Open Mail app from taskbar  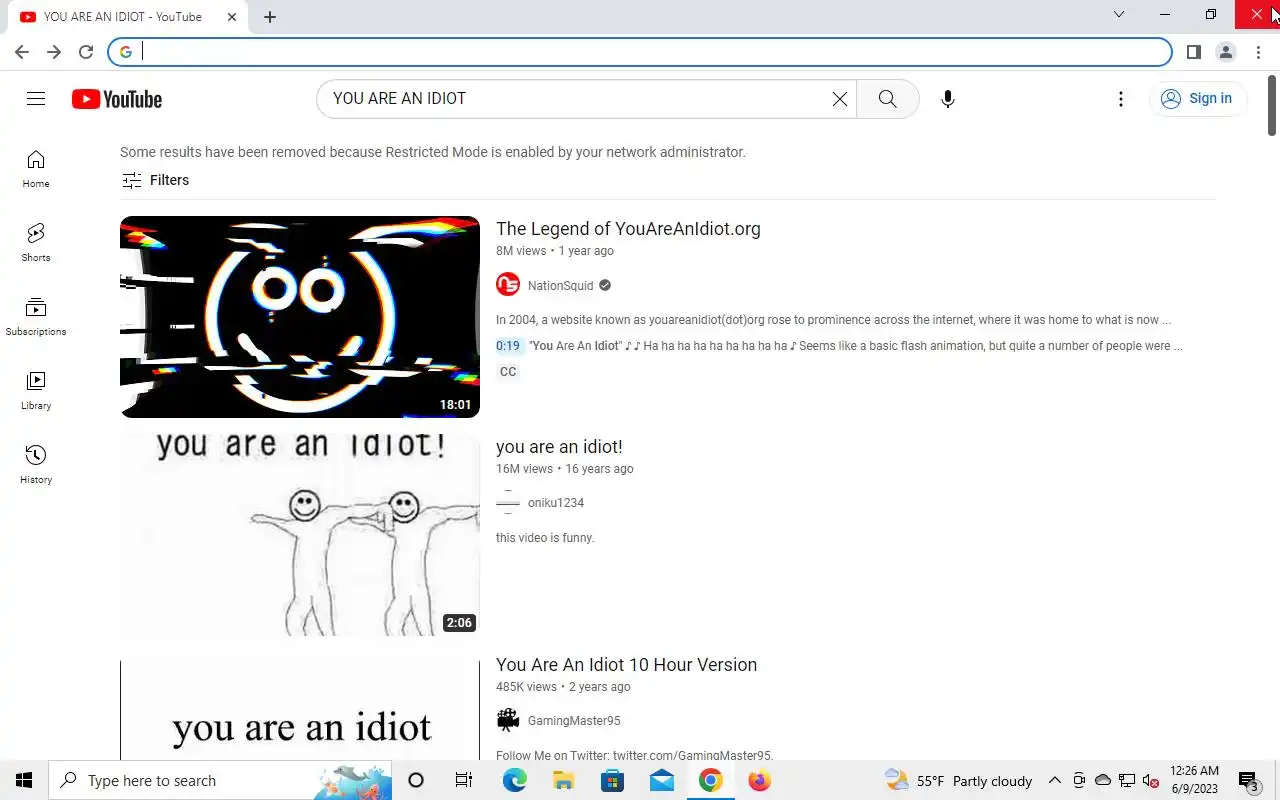662,781
